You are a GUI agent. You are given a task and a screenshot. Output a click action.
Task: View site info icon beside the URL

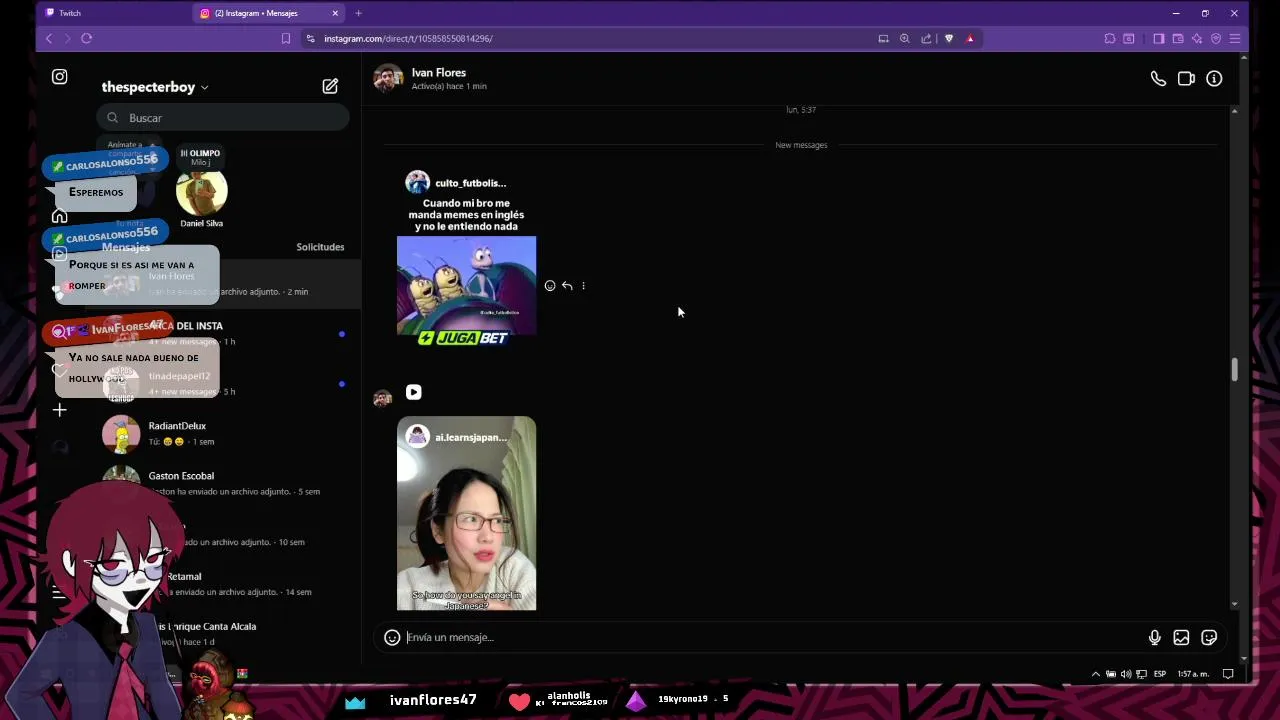click(x=311, y=38)
